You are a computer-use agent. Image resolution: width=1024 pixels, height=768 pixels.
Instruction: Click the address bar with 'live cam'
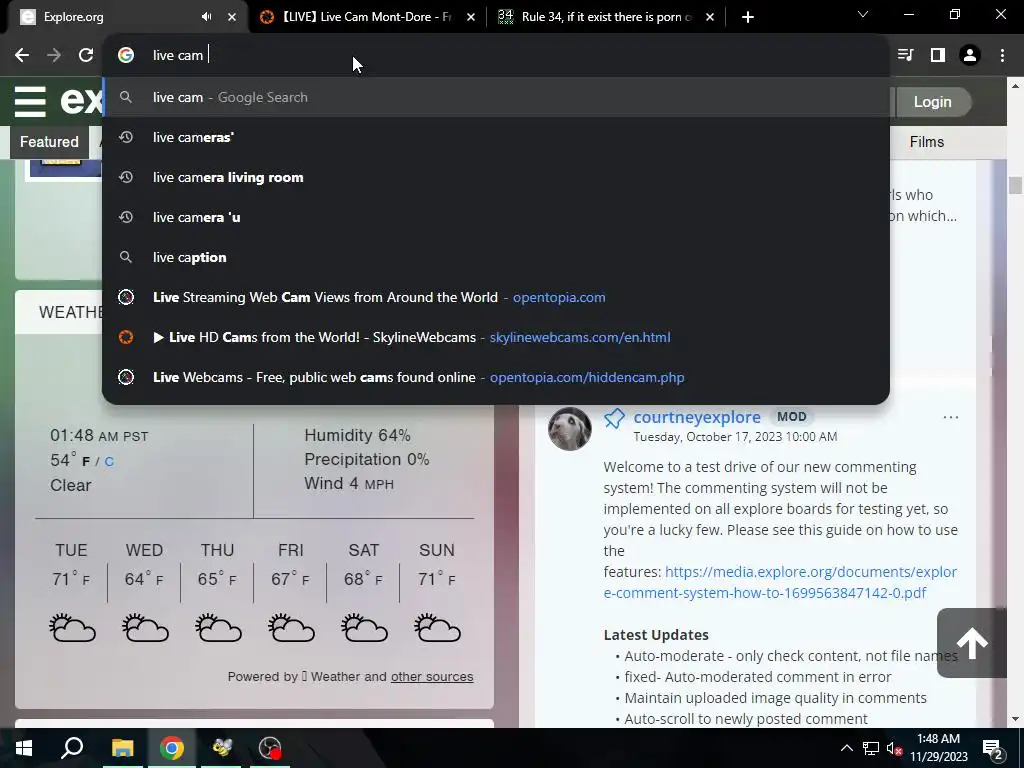click(x=496, y=56)
